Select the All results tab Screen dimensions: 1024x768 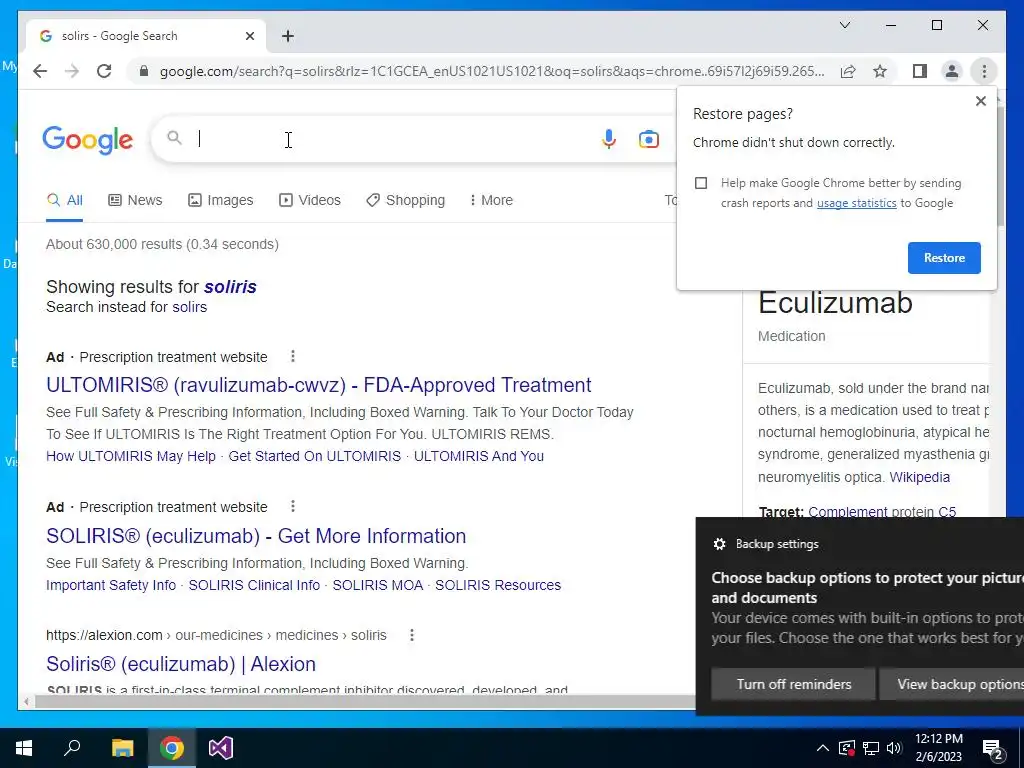coord(65,200)
